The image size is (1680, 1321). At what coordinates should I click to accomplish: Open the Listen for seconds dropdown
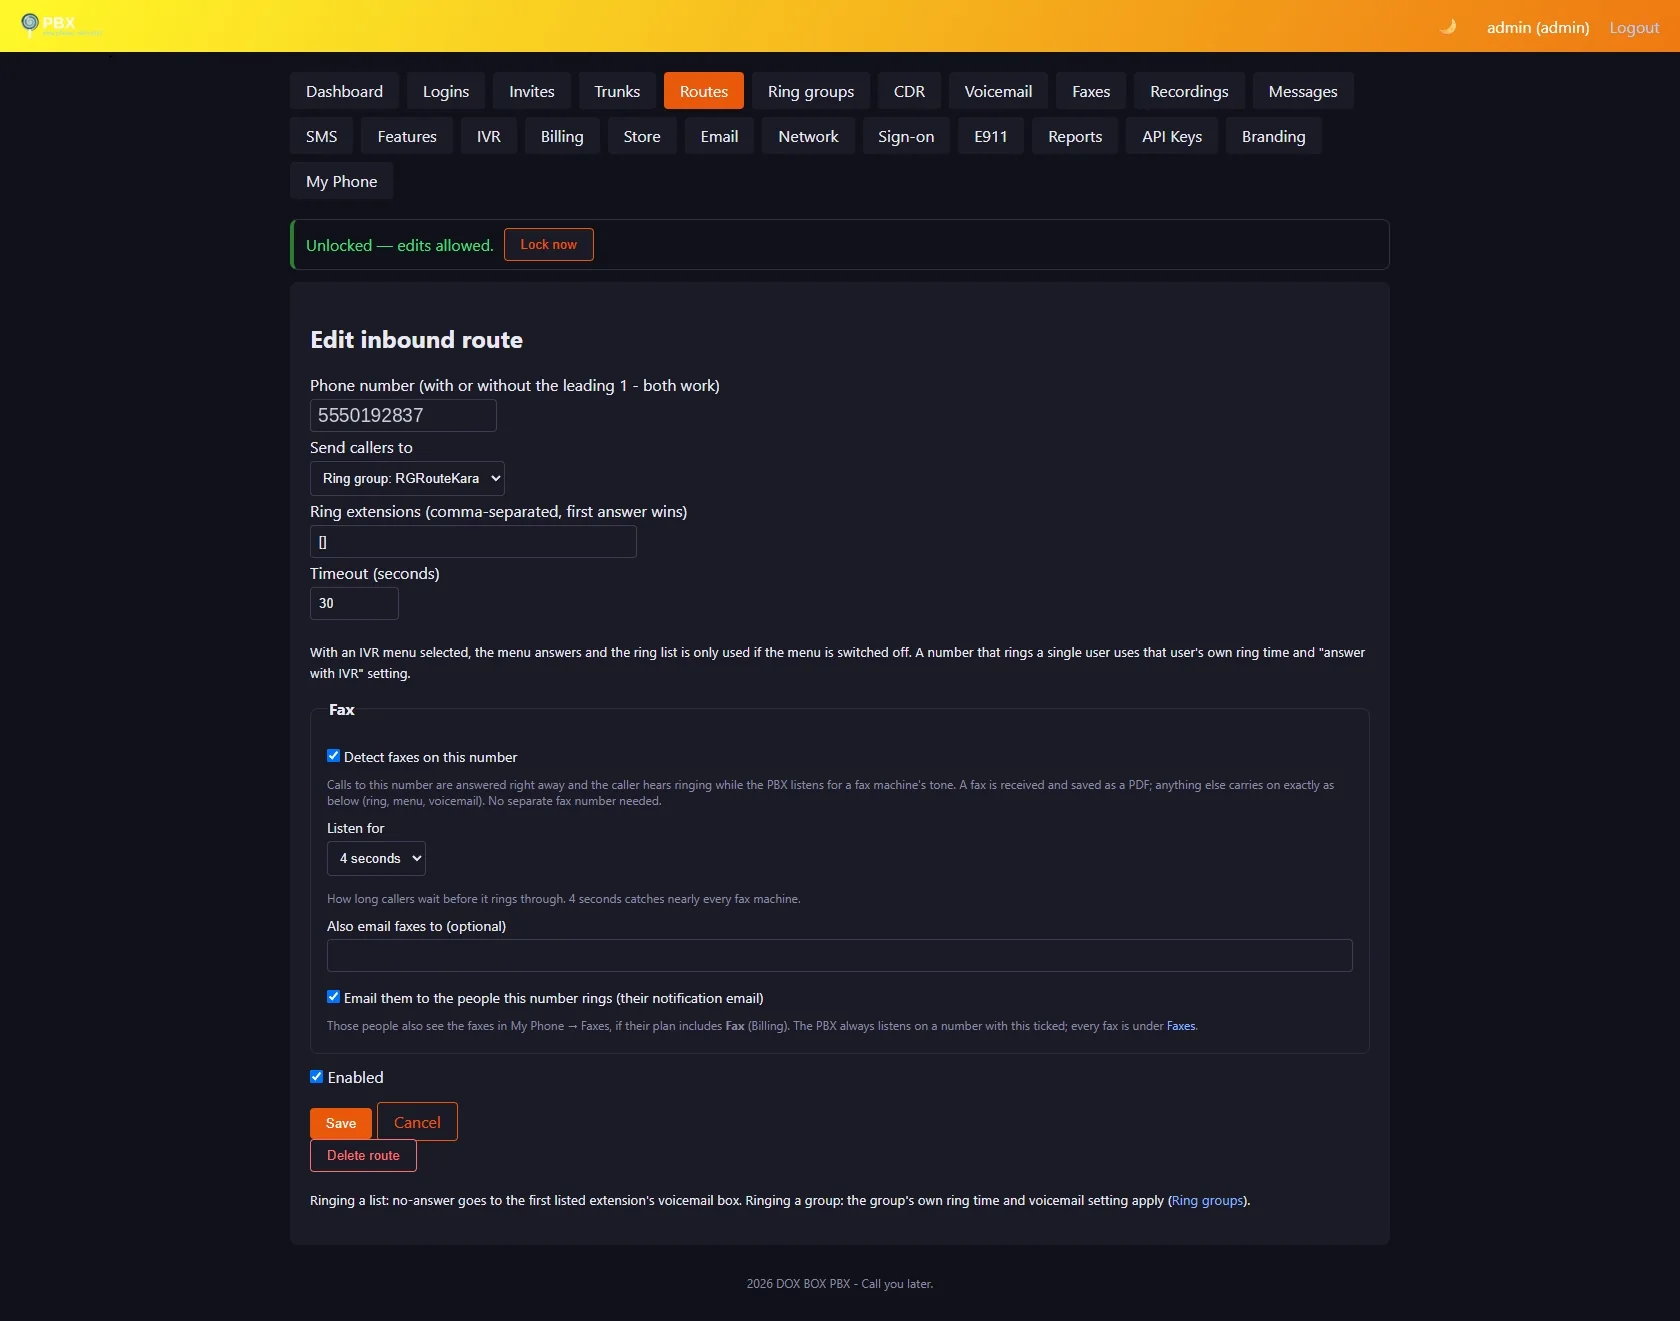point(376,858)
